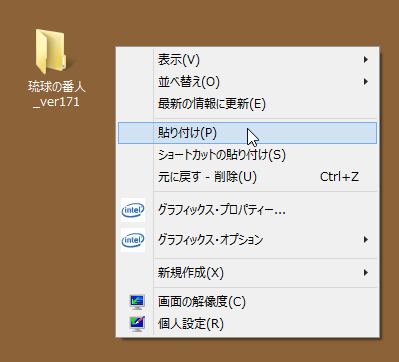The height and width of the screenshot is (362, 399).
Task: Click the 琉球の番人_ver171 folder name label
Action: [x=57, y=94]
